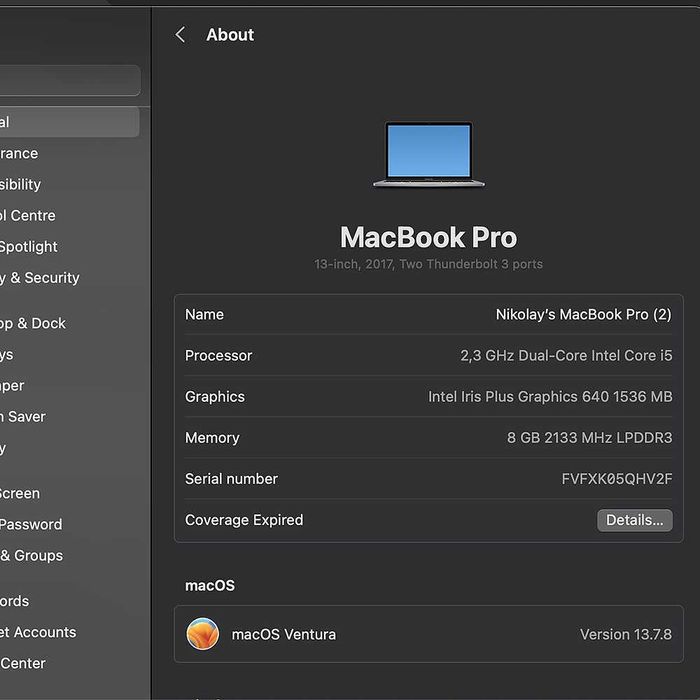This screenshot has width=700, height=700.
Task: Click the 'macOS' section heading
Action: coord(210,585)
